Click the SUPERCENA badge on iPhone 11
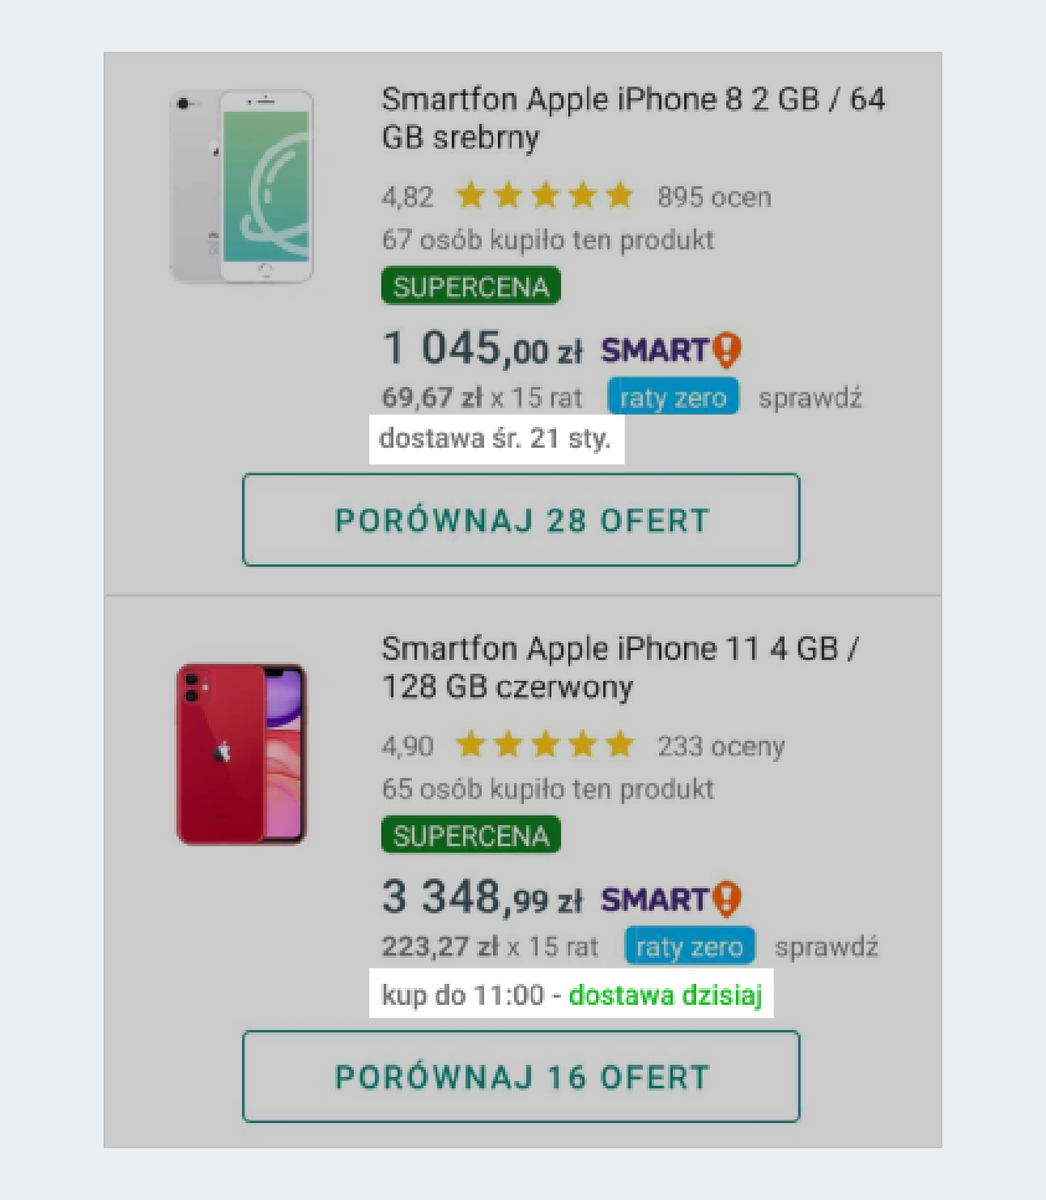This screenshot has height=1200, width=1046. click(470, 834)
